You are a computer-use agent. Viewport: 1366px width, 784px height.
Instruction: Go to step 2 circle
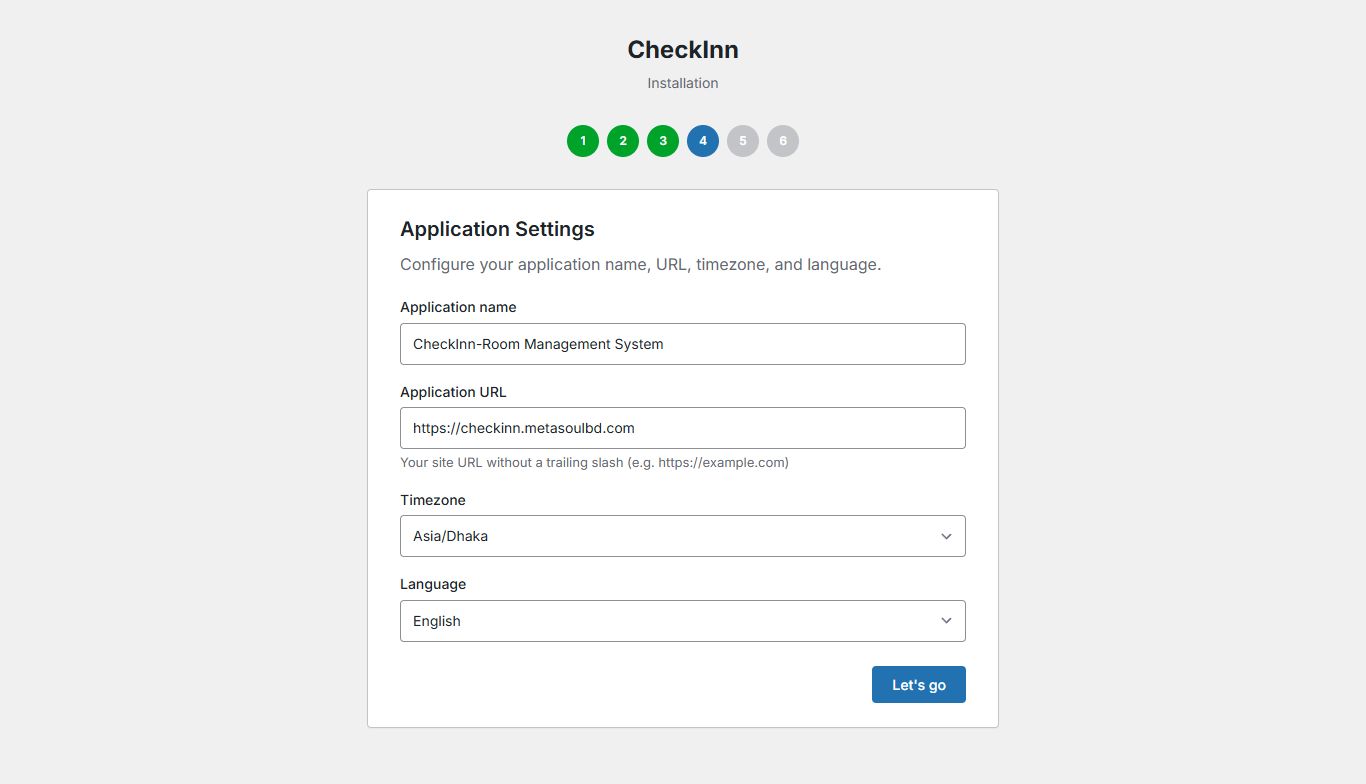[x=623, y=141]
